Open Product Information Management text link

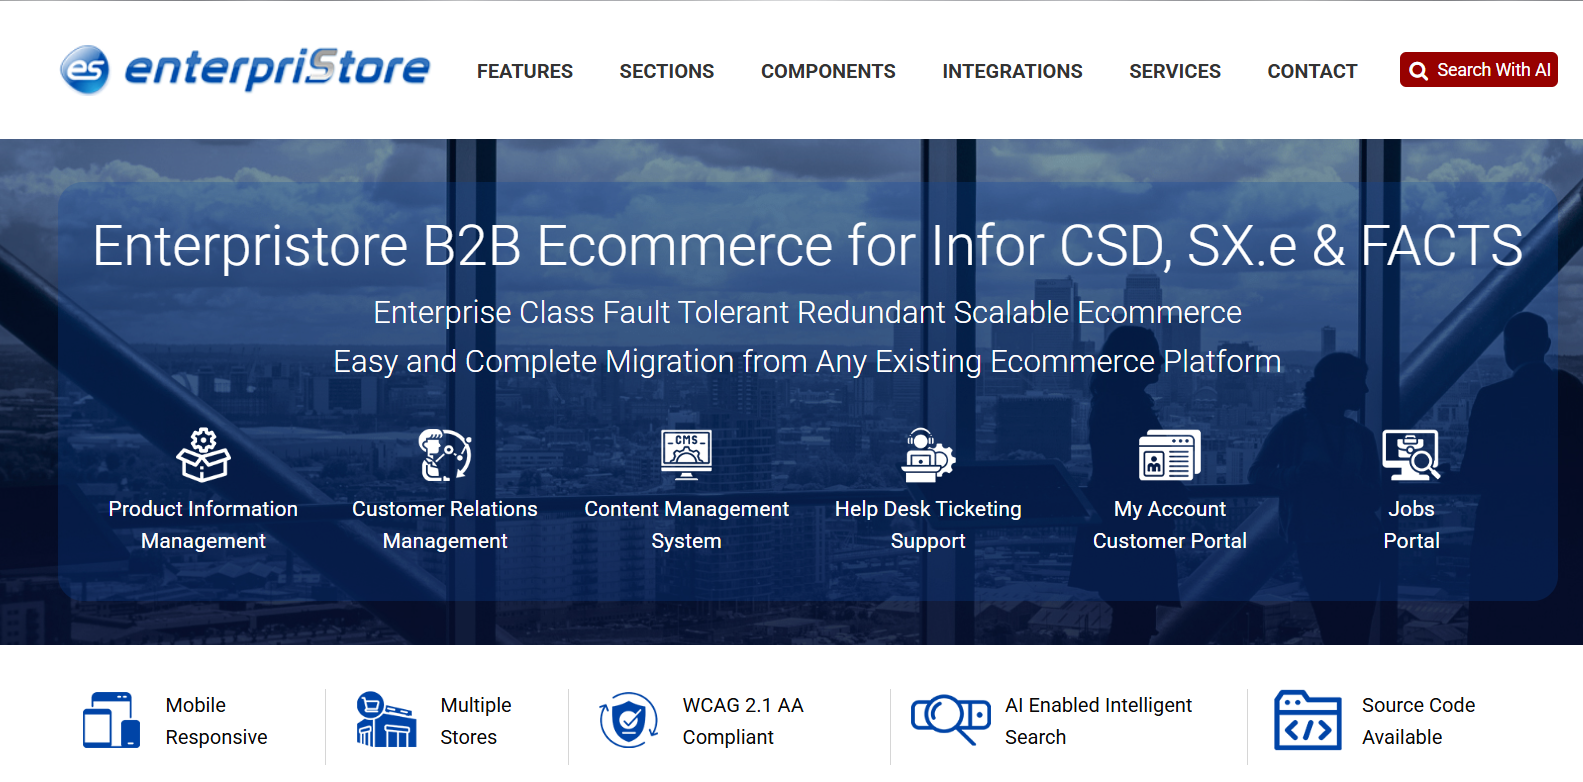pyautogui.click(x=203, y=525)
